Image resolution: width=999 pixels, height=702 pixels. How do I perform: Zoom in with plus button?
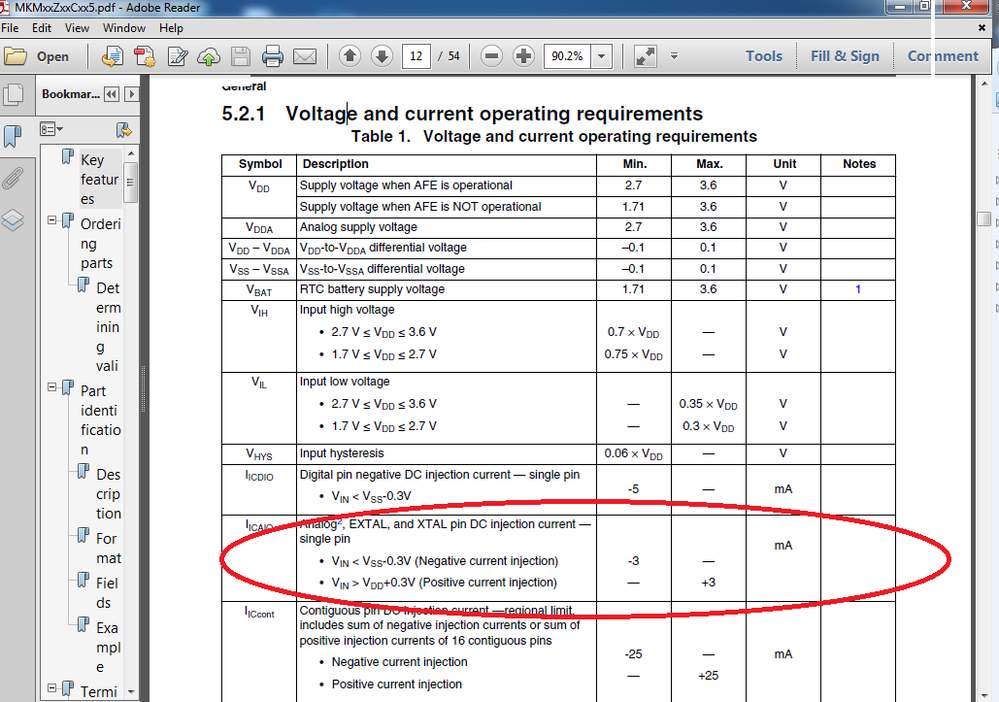click(524, 56)
